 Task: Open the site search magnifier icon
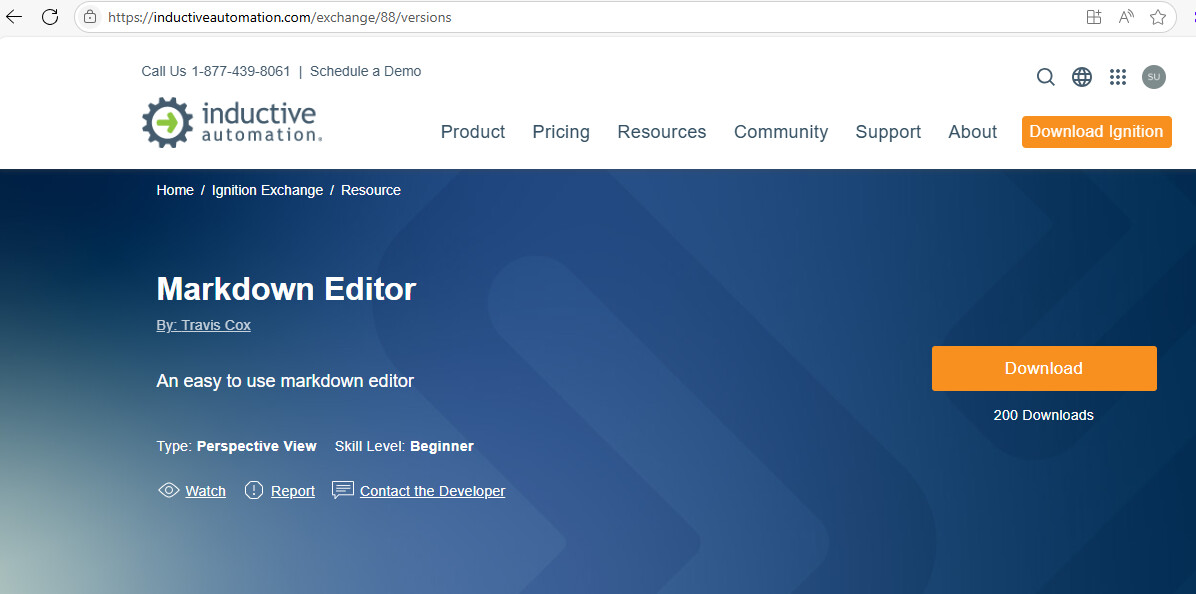point(1046,77)
